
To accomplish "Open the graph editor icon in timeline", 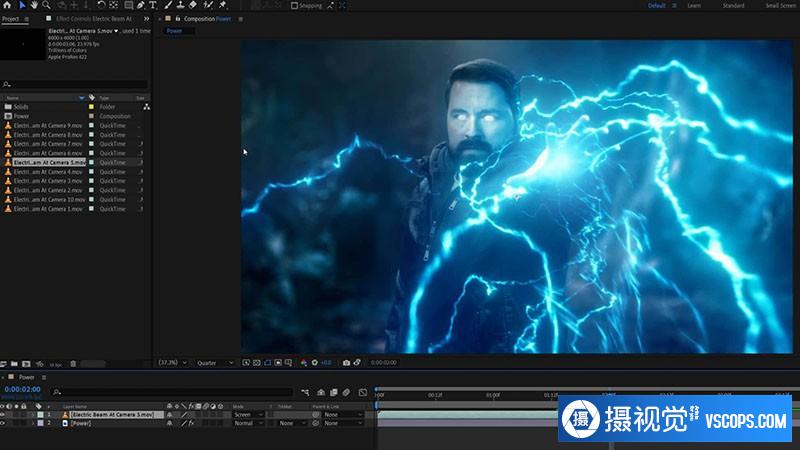I will click(363, 392).
